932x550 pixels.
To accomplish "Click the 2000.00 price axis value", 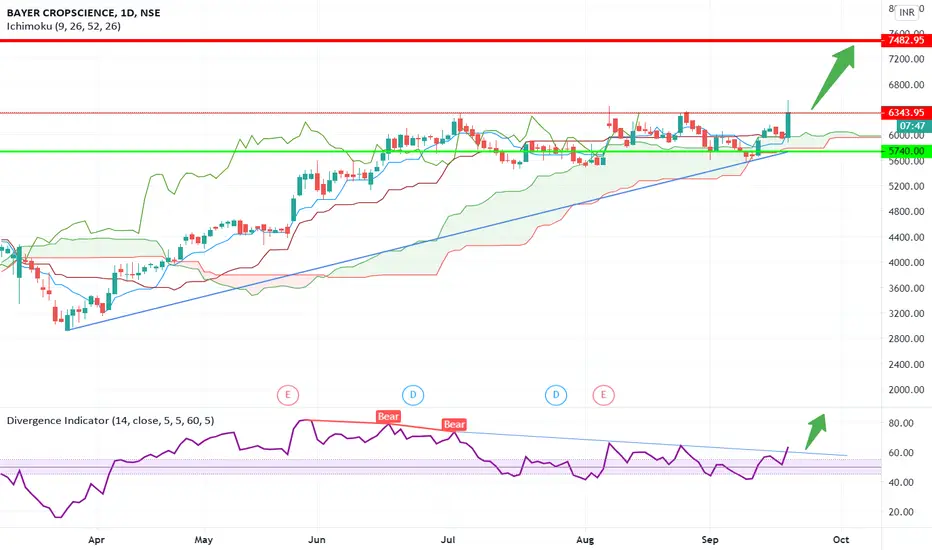I will click(x=906, y=389).
